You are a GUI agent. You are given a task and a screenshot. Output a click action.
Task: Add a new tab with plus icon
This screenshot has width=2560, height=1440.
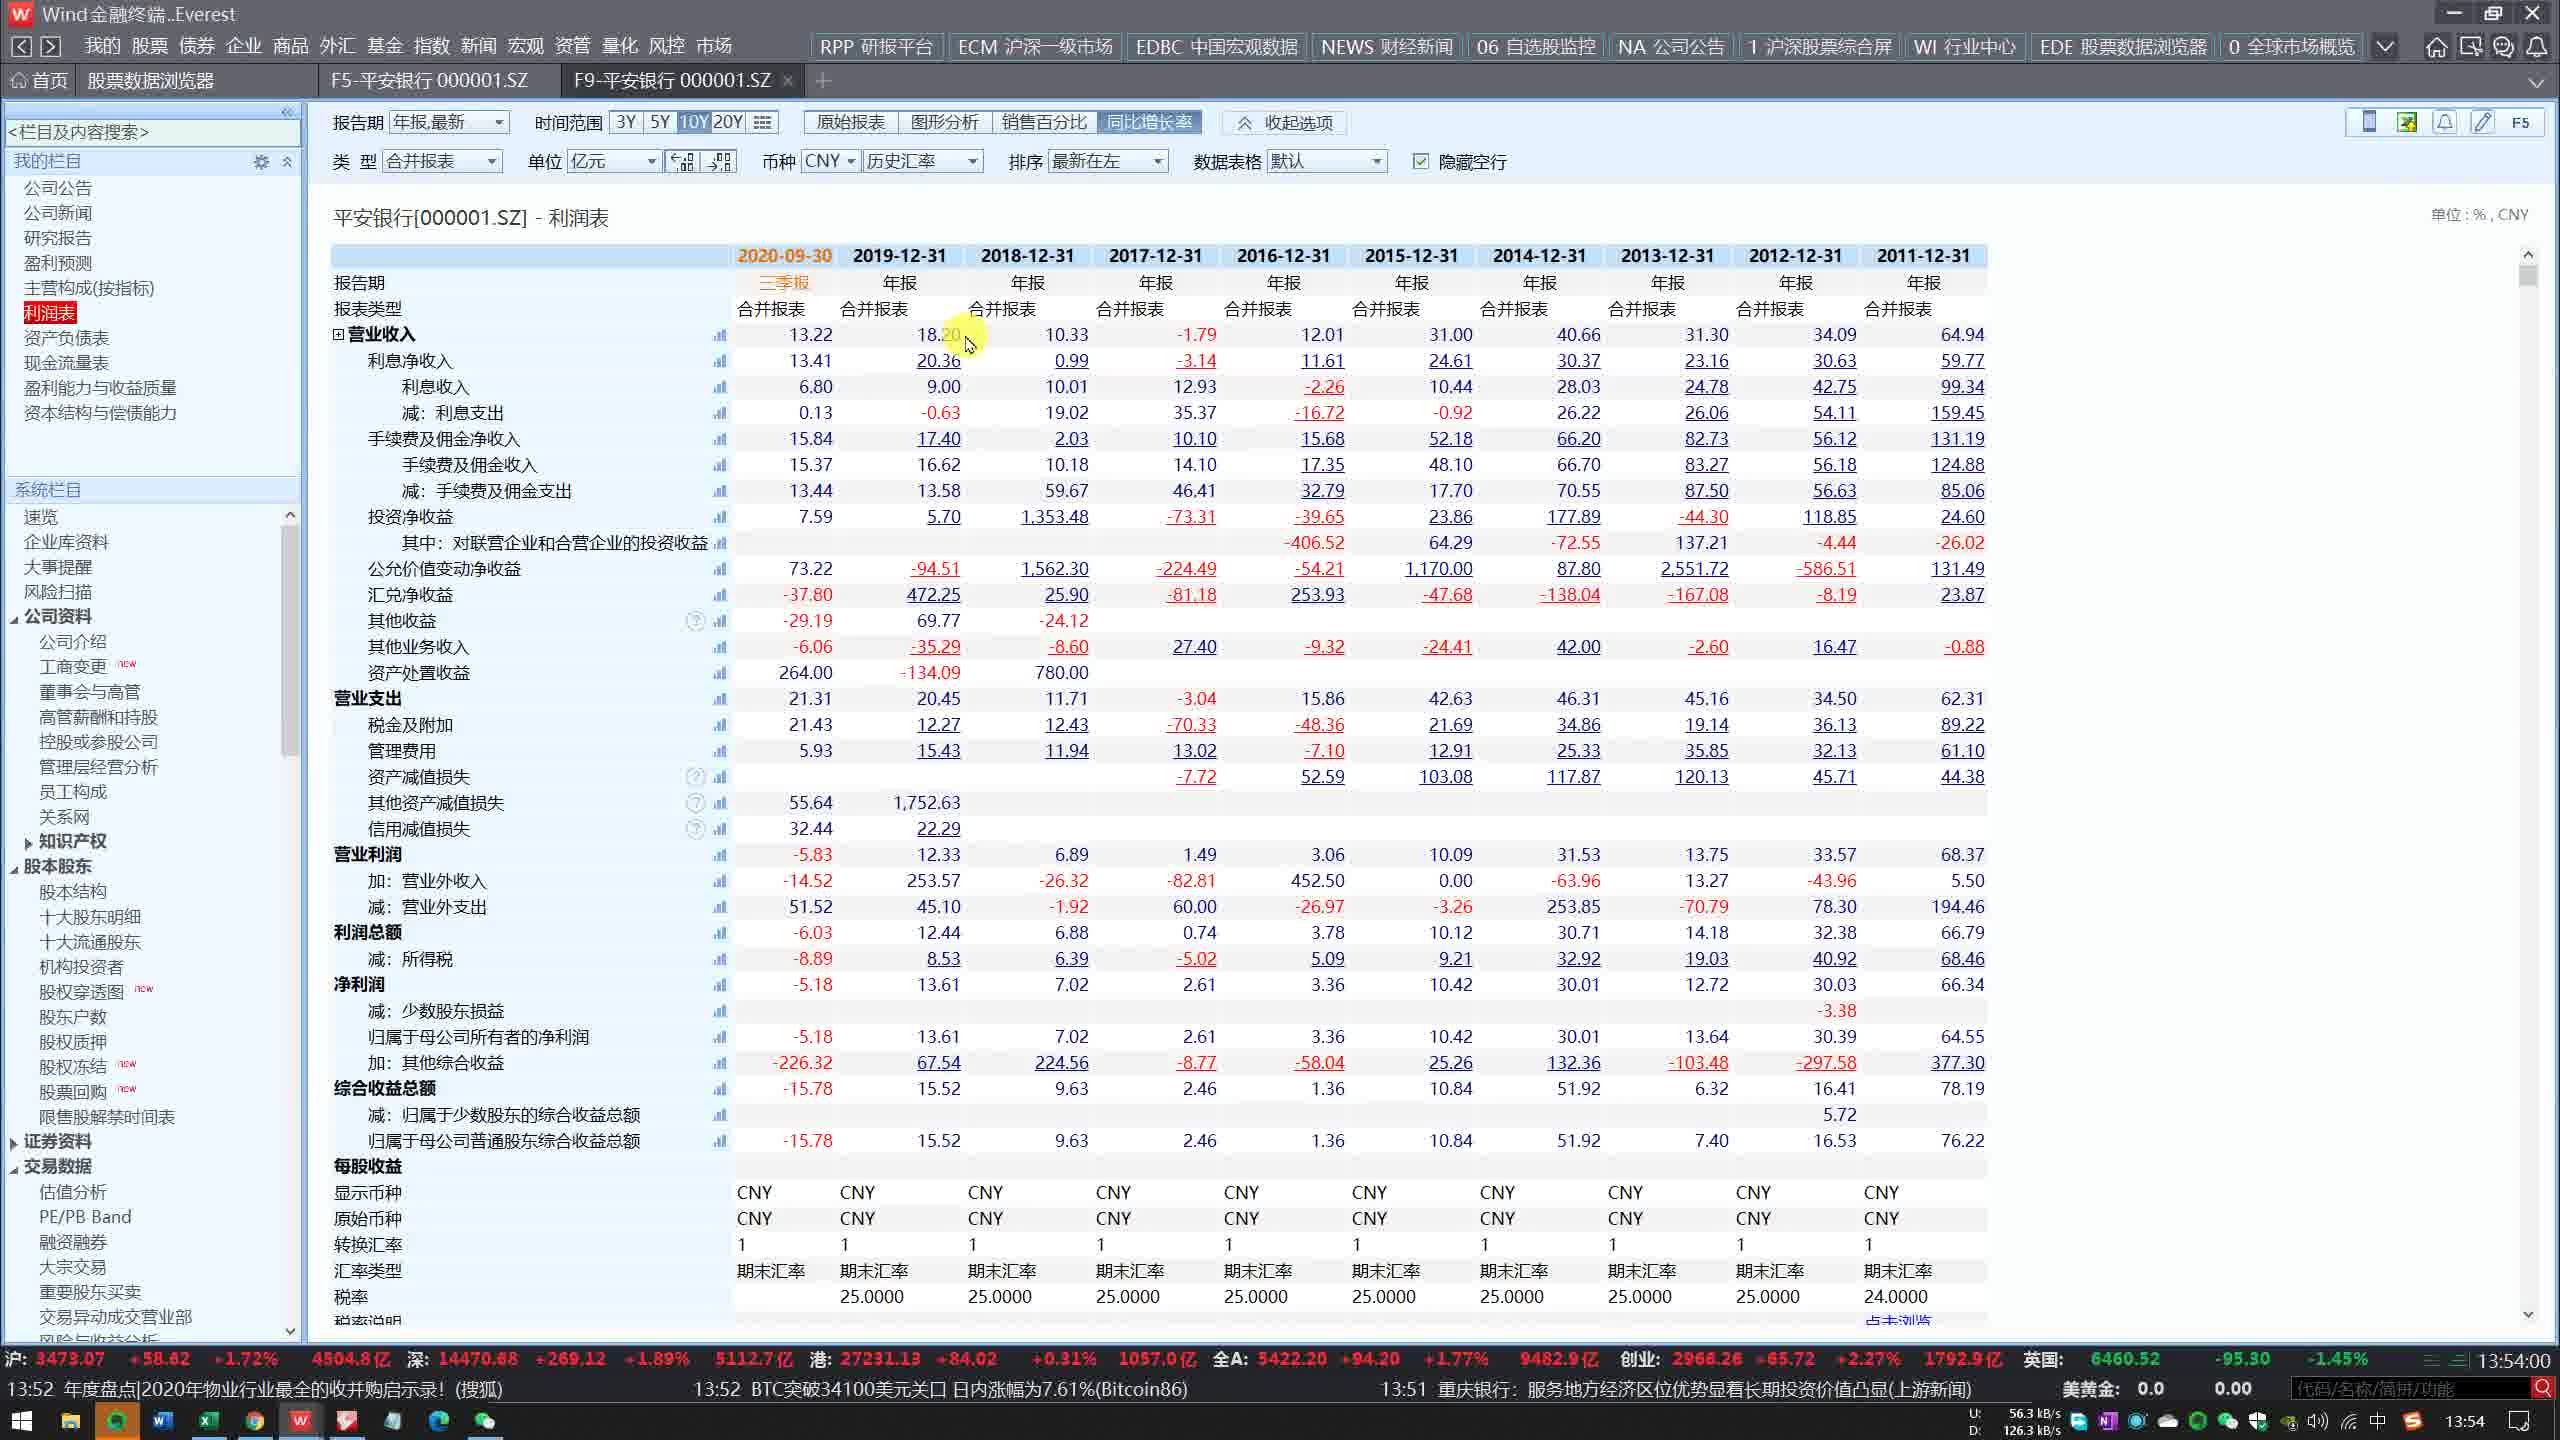pos(823,80)
